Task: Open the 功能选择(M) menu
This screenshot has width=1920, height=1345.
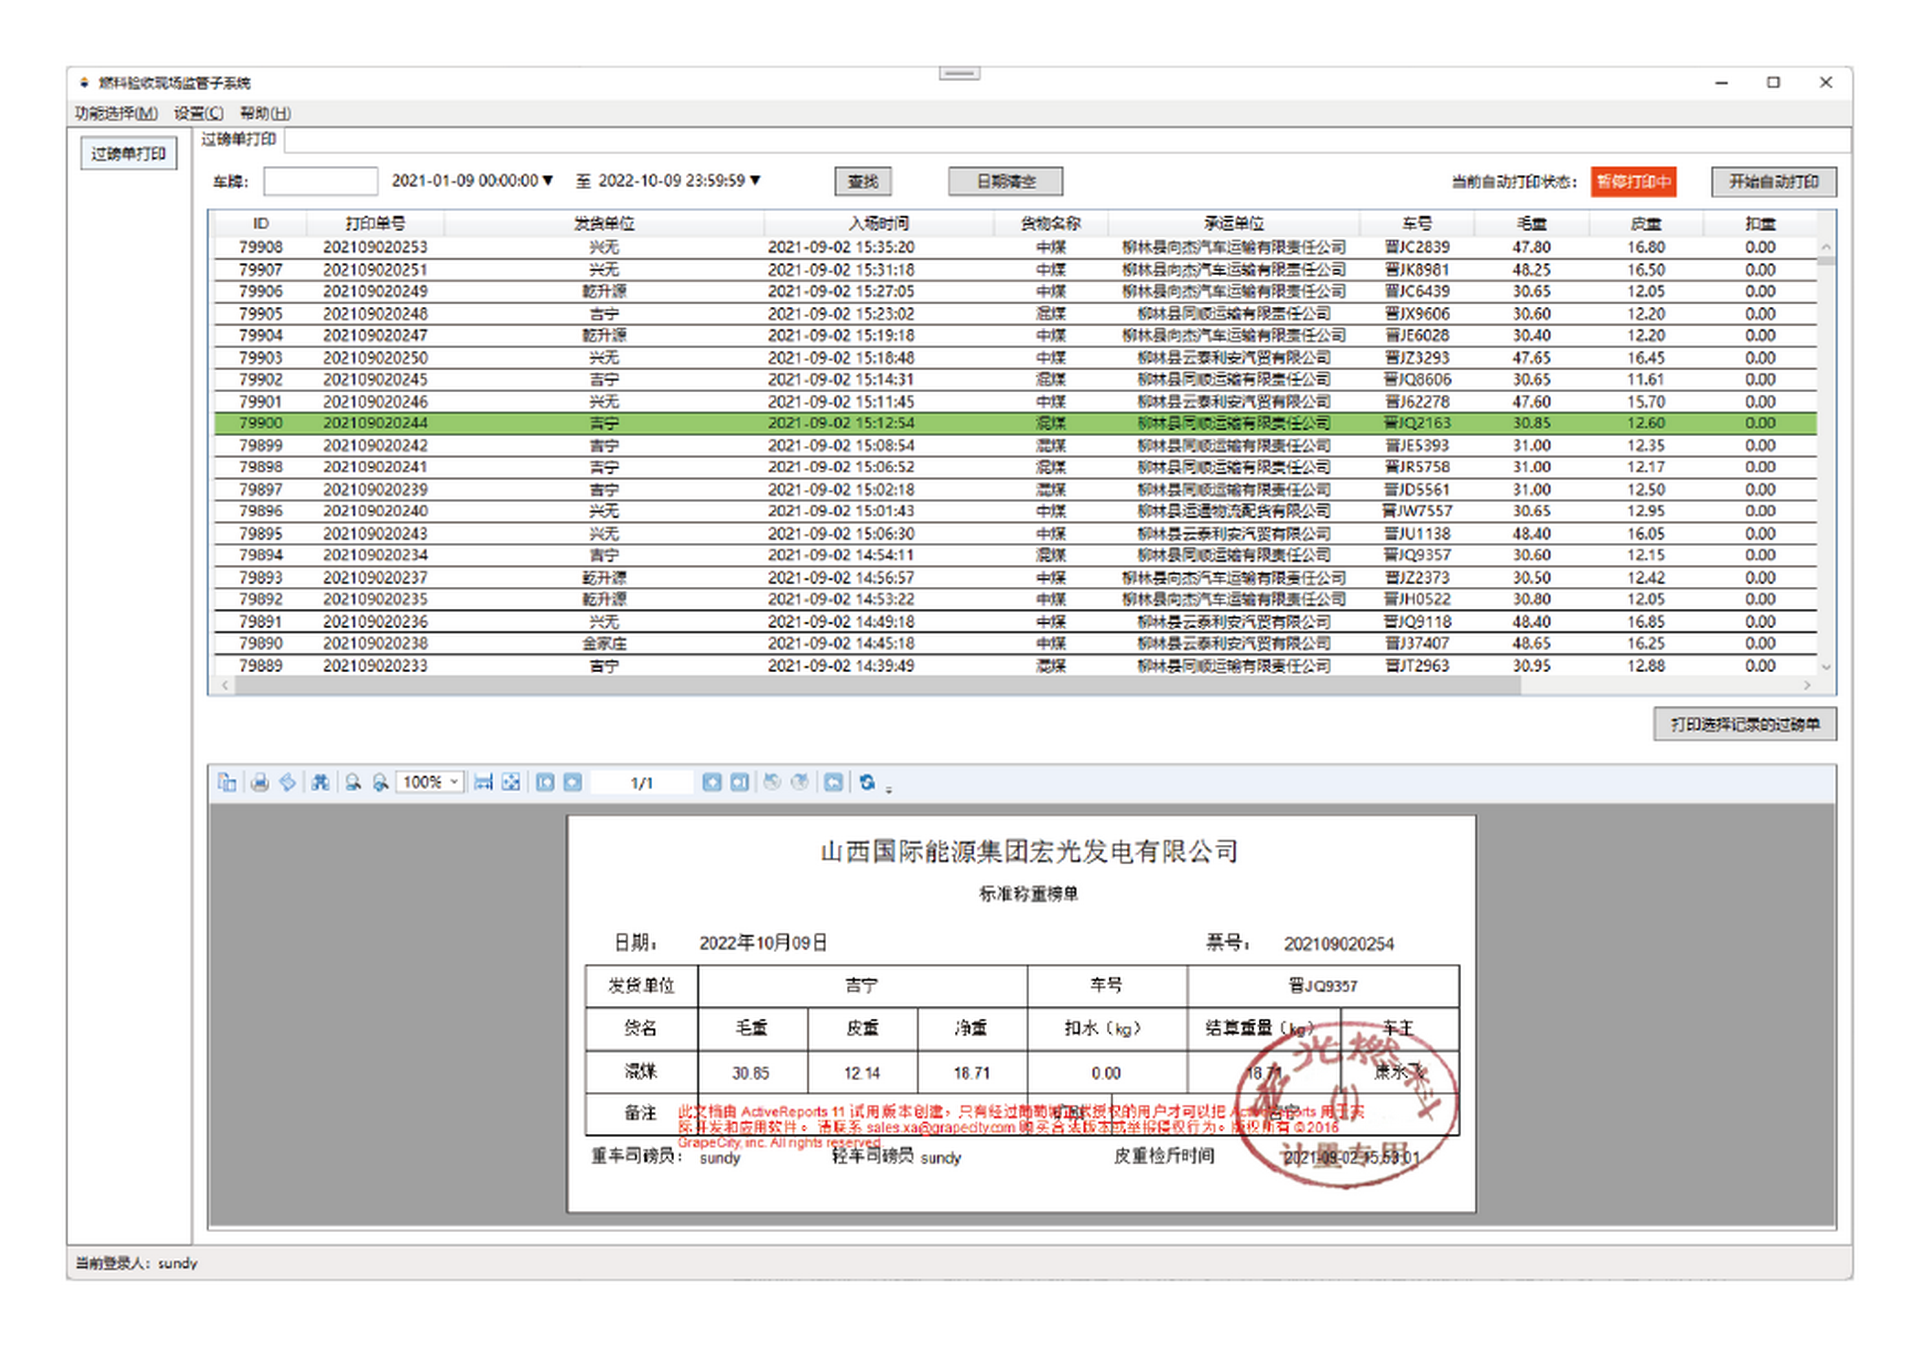Action: pos(116,113)
